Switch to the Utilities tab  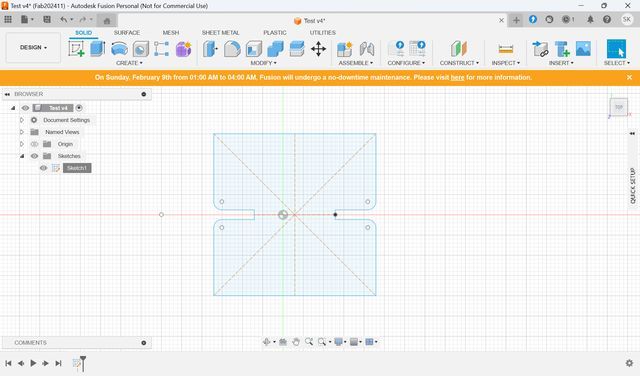coord(322,33)
